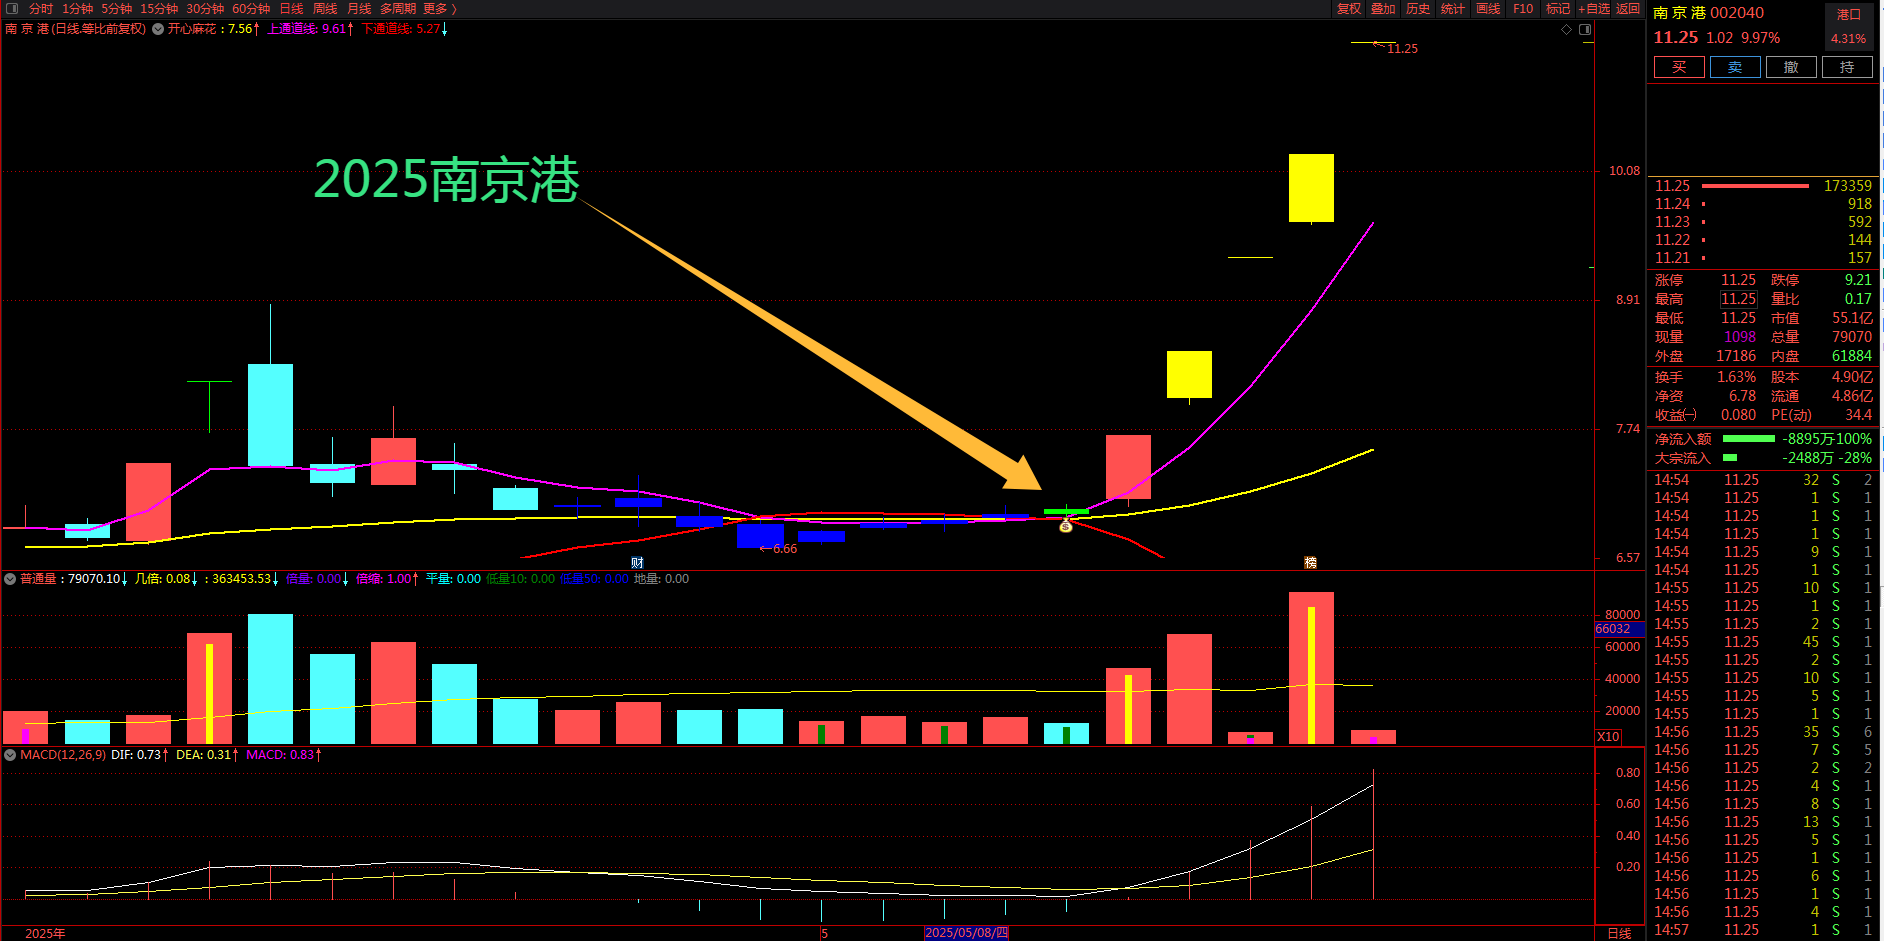Click the 榜 ranking marker on the chart
This screenshot has width=1884, height=941.
click(x=1310, y=563)
